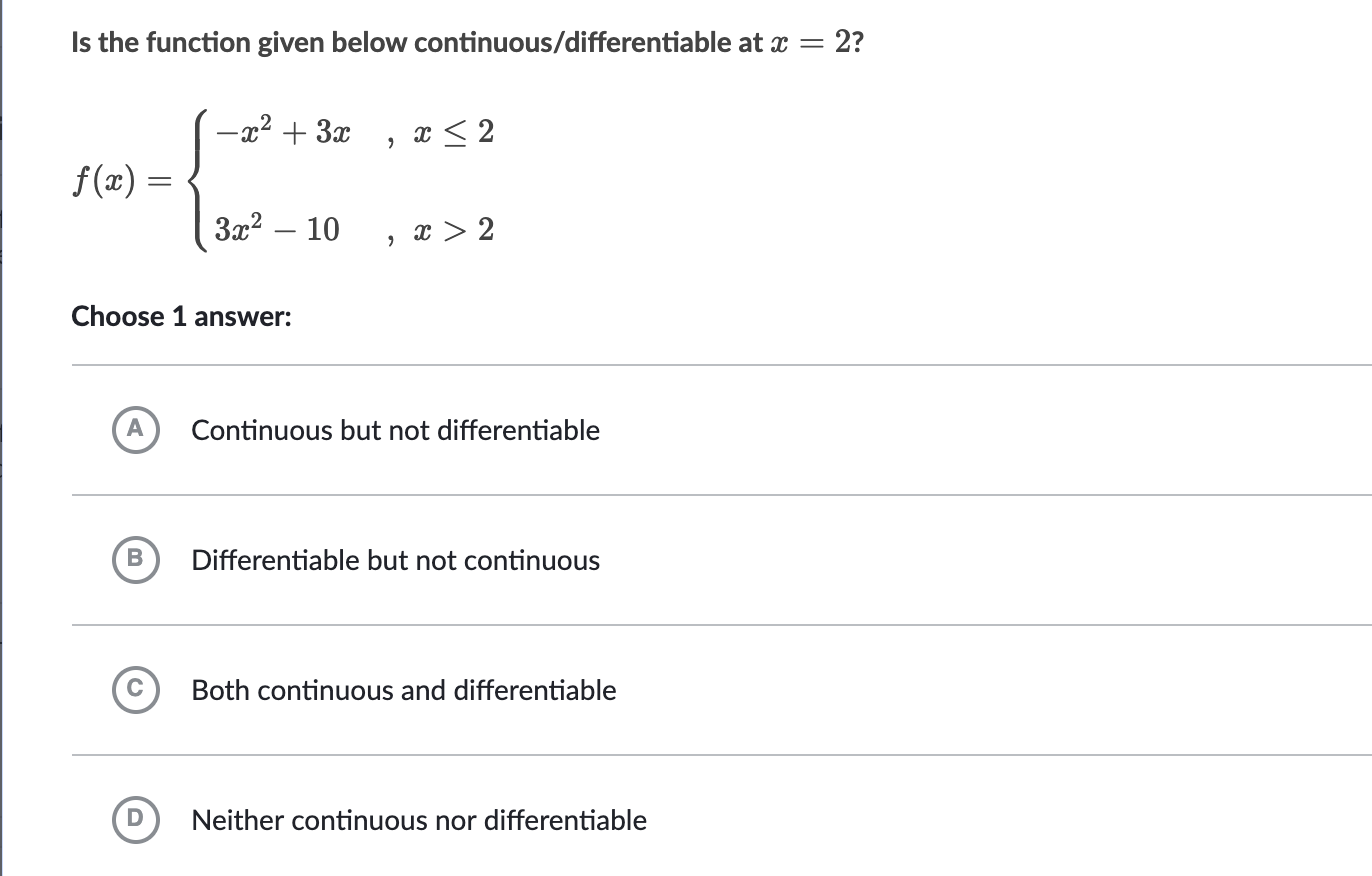Click the divider line above choice A

(700, 365)
